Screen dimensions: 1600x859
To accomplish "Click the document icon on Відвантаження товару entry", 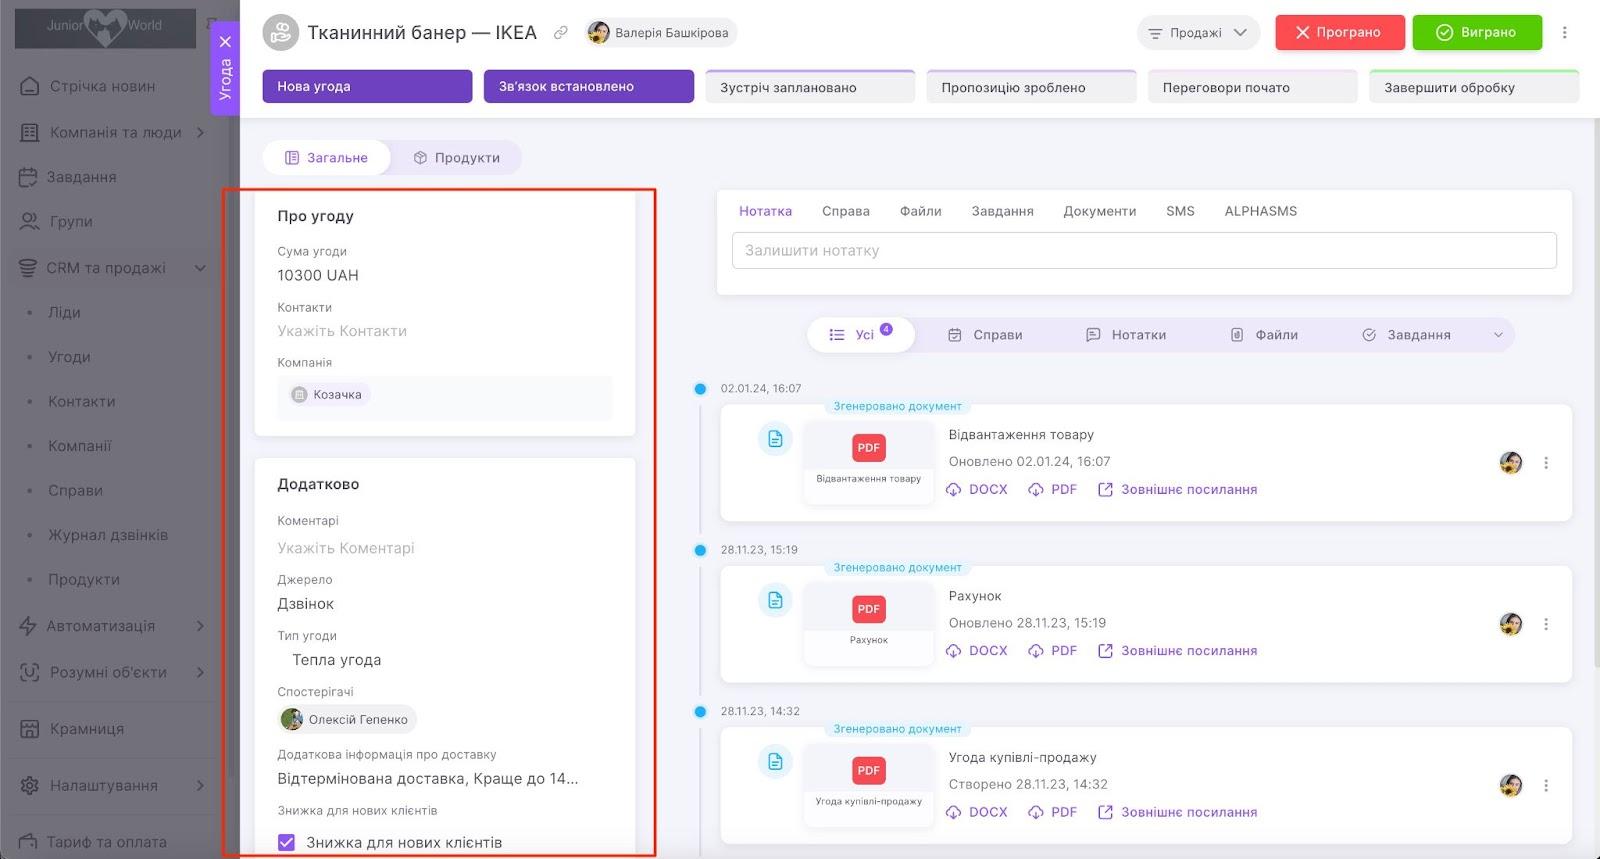I will [x=775, y=439].
